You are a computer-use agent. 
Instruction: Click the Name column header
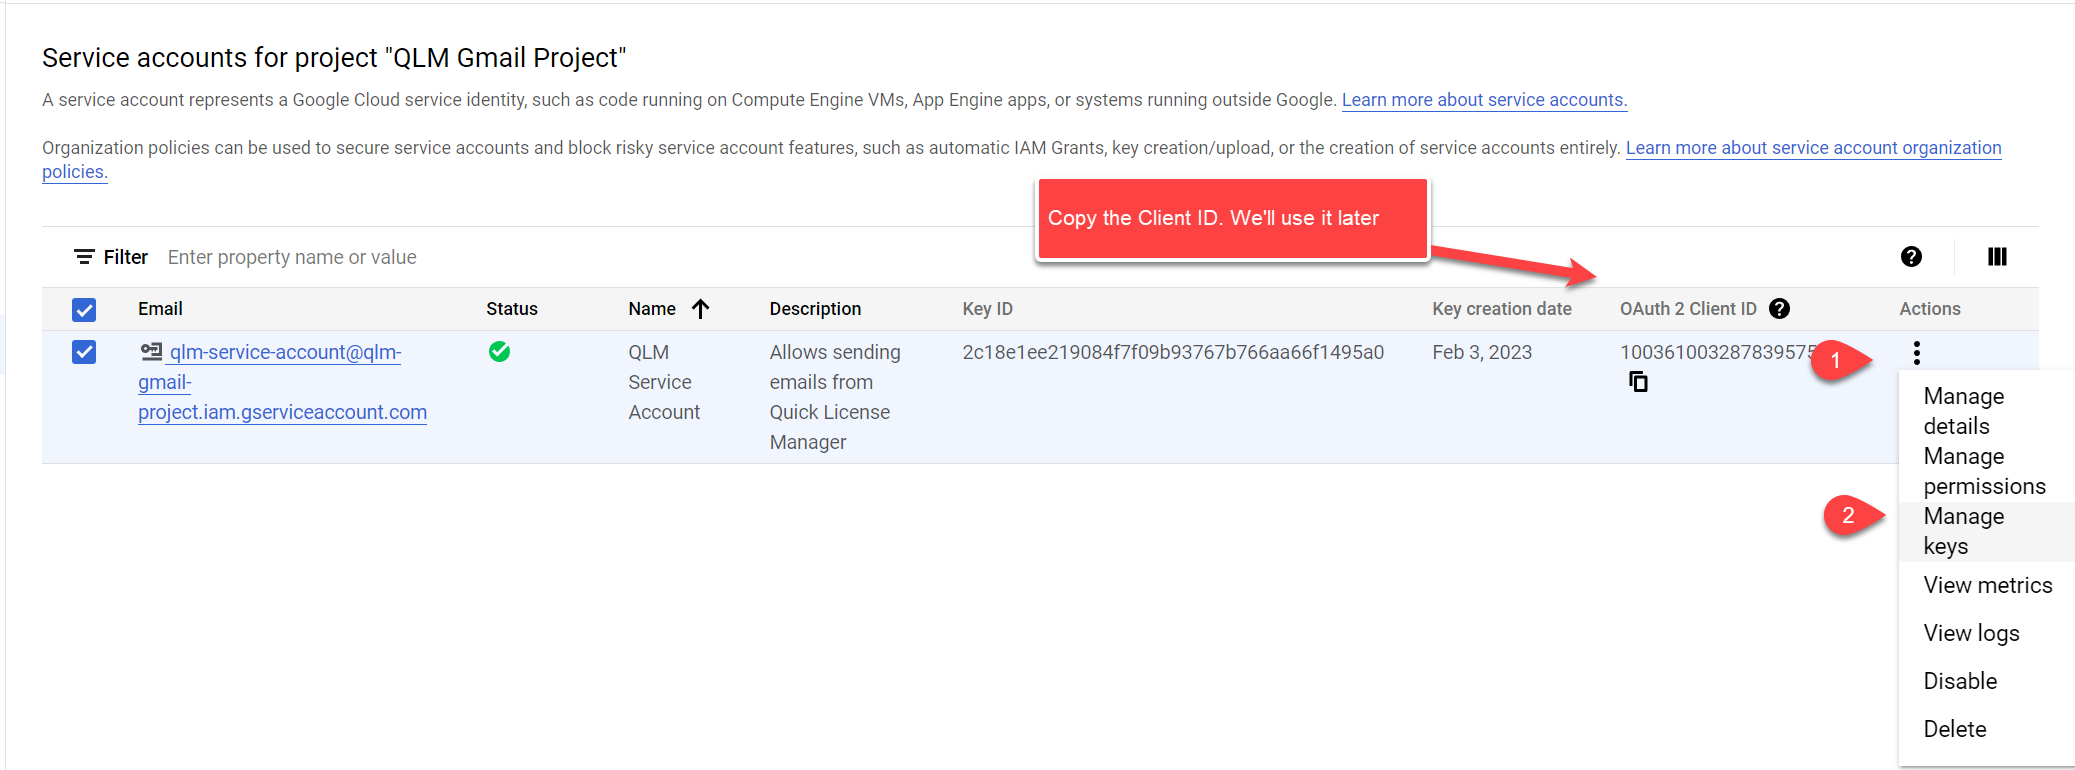[652, 309]
